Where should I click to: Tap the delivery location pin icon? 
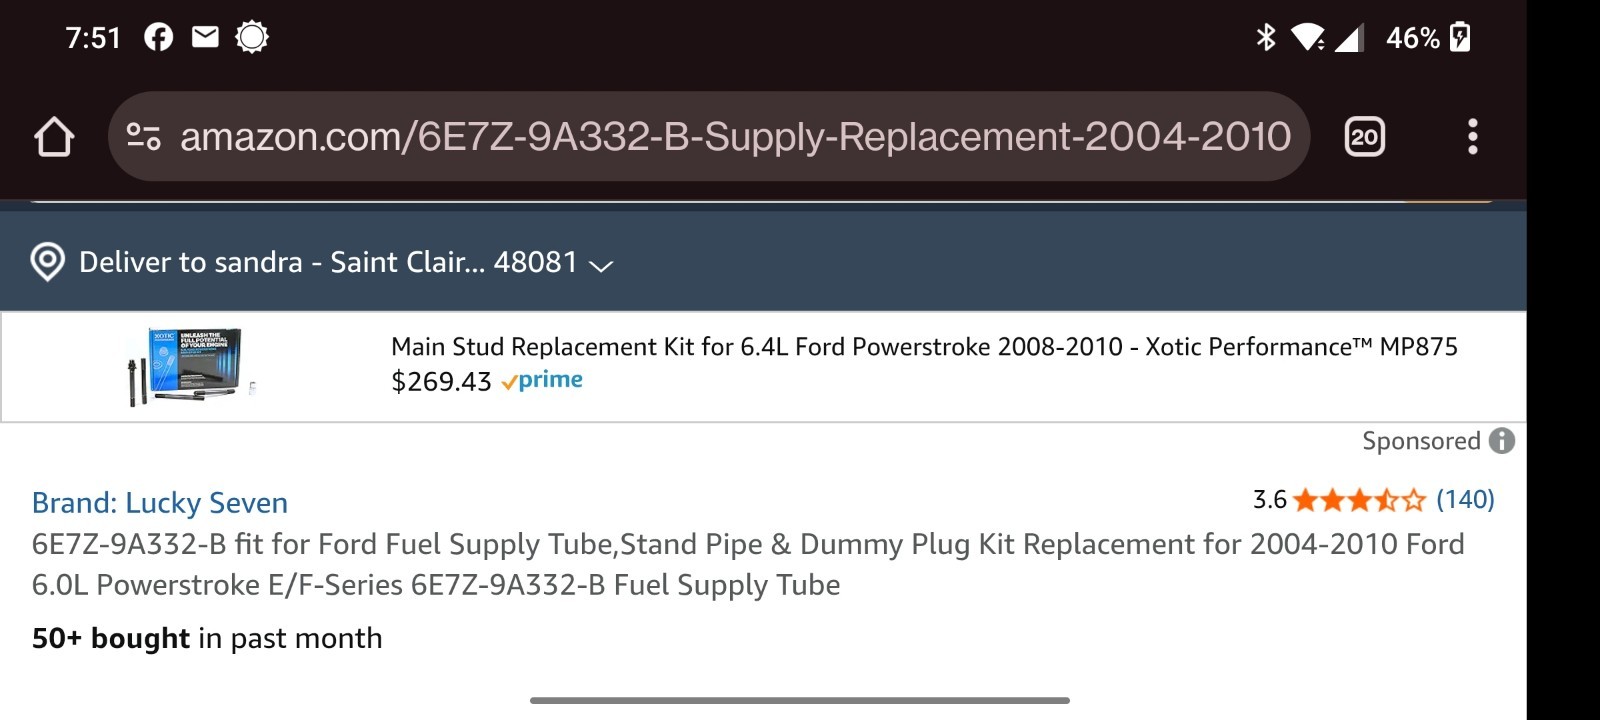pyautogui.click(x=47, y=262)
